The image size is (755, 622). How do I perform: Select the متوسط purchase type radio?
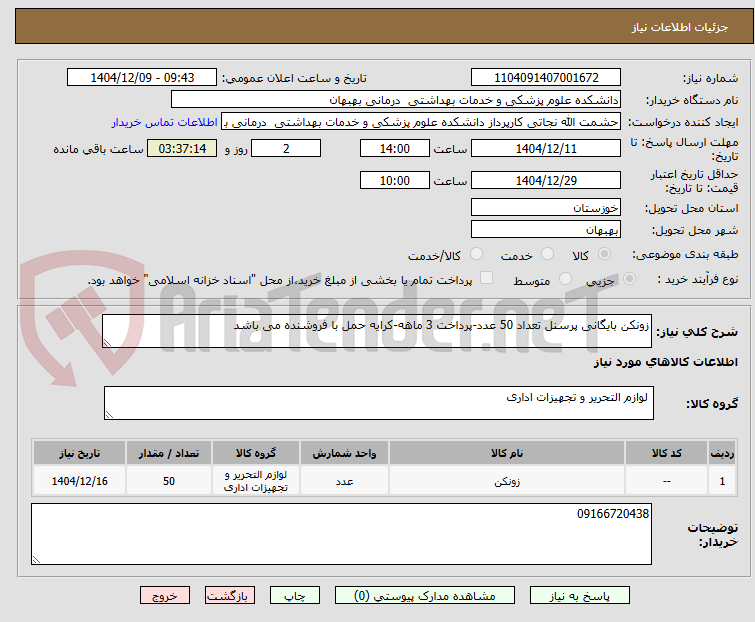[x=565, y=279]
